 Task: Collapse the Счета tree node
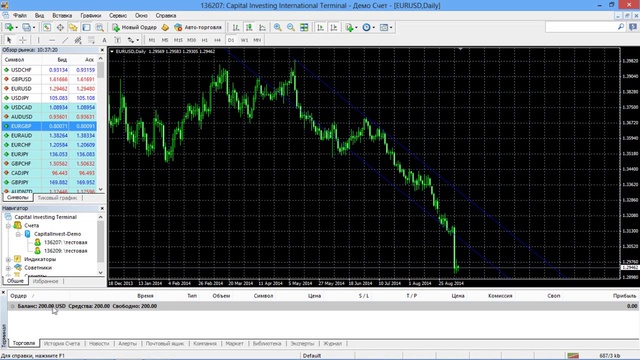[x=8, y=226]
